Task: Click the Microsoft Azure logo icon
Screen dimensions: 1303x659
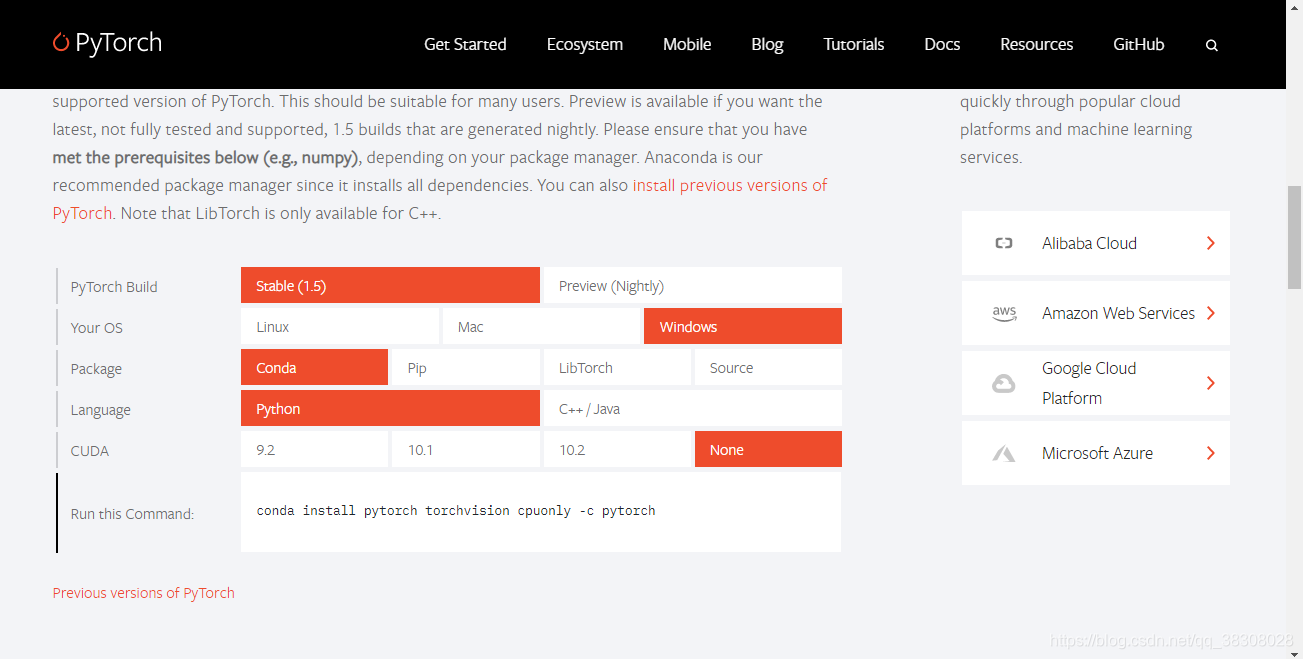Action: tap(1004, 453)
